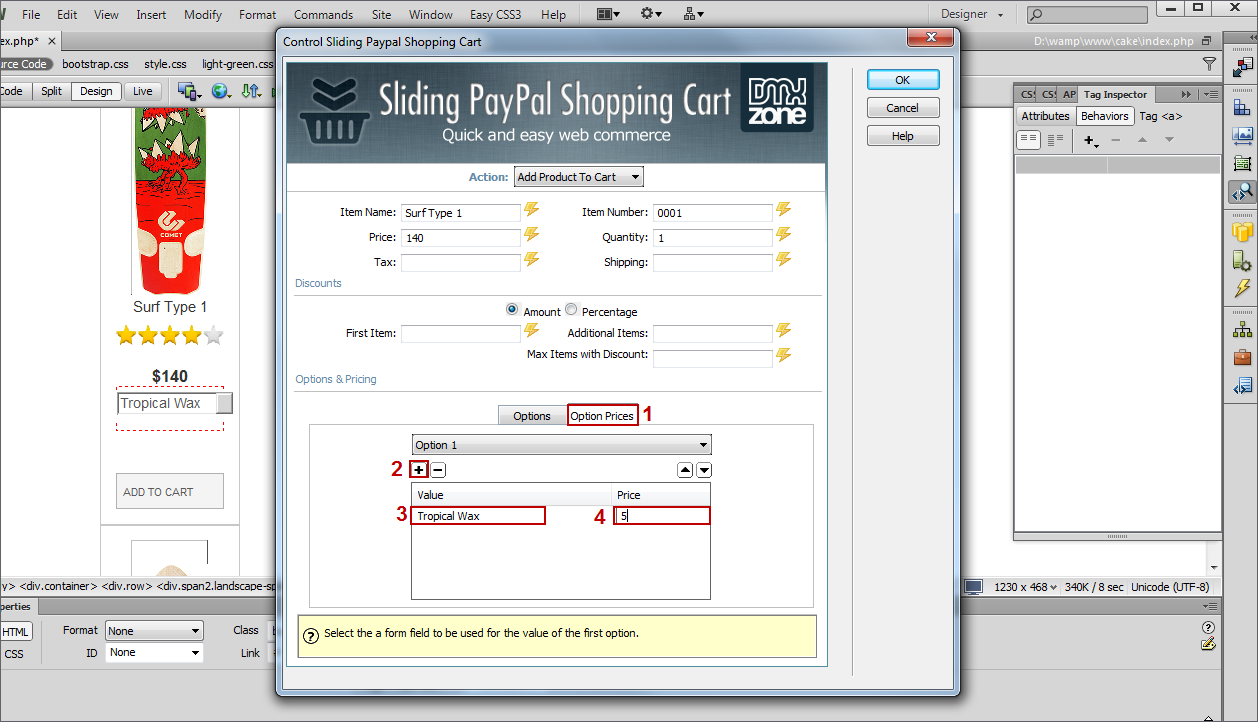Click the lightning bolt beside Additional Items
Image resolution: width=1258 pixels, height=722 pixels.
pyautogui.click(x=784, y=330)
